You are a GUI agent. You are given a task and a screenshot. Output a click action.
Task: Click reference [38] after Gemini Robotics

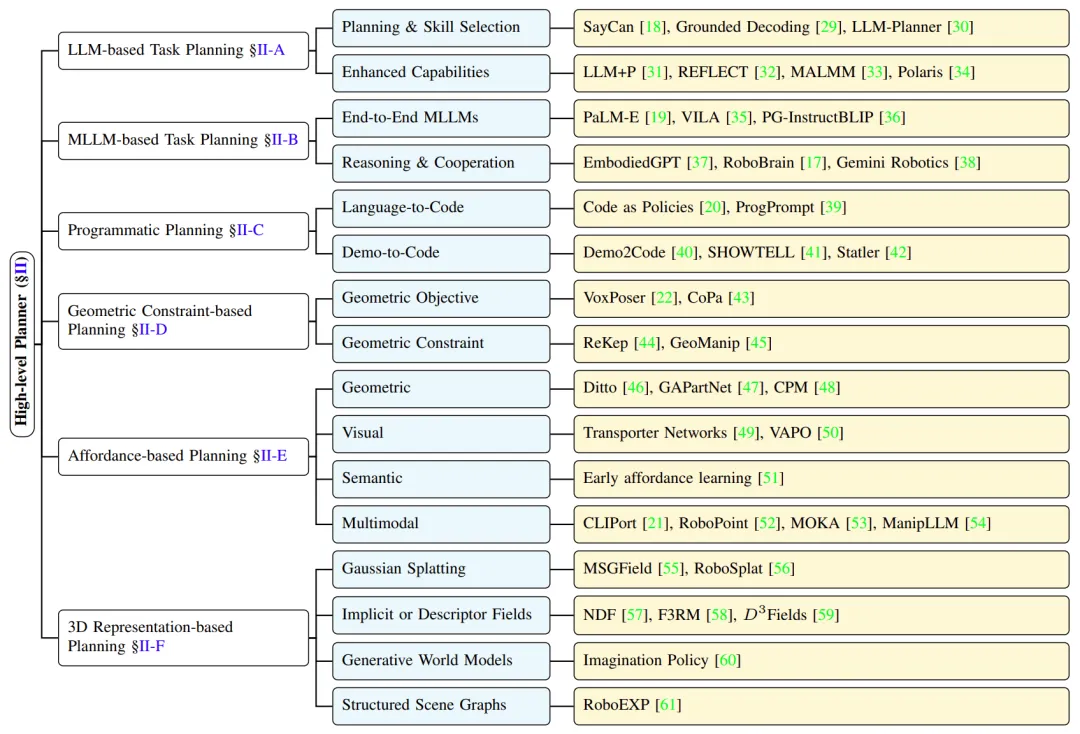968,163
